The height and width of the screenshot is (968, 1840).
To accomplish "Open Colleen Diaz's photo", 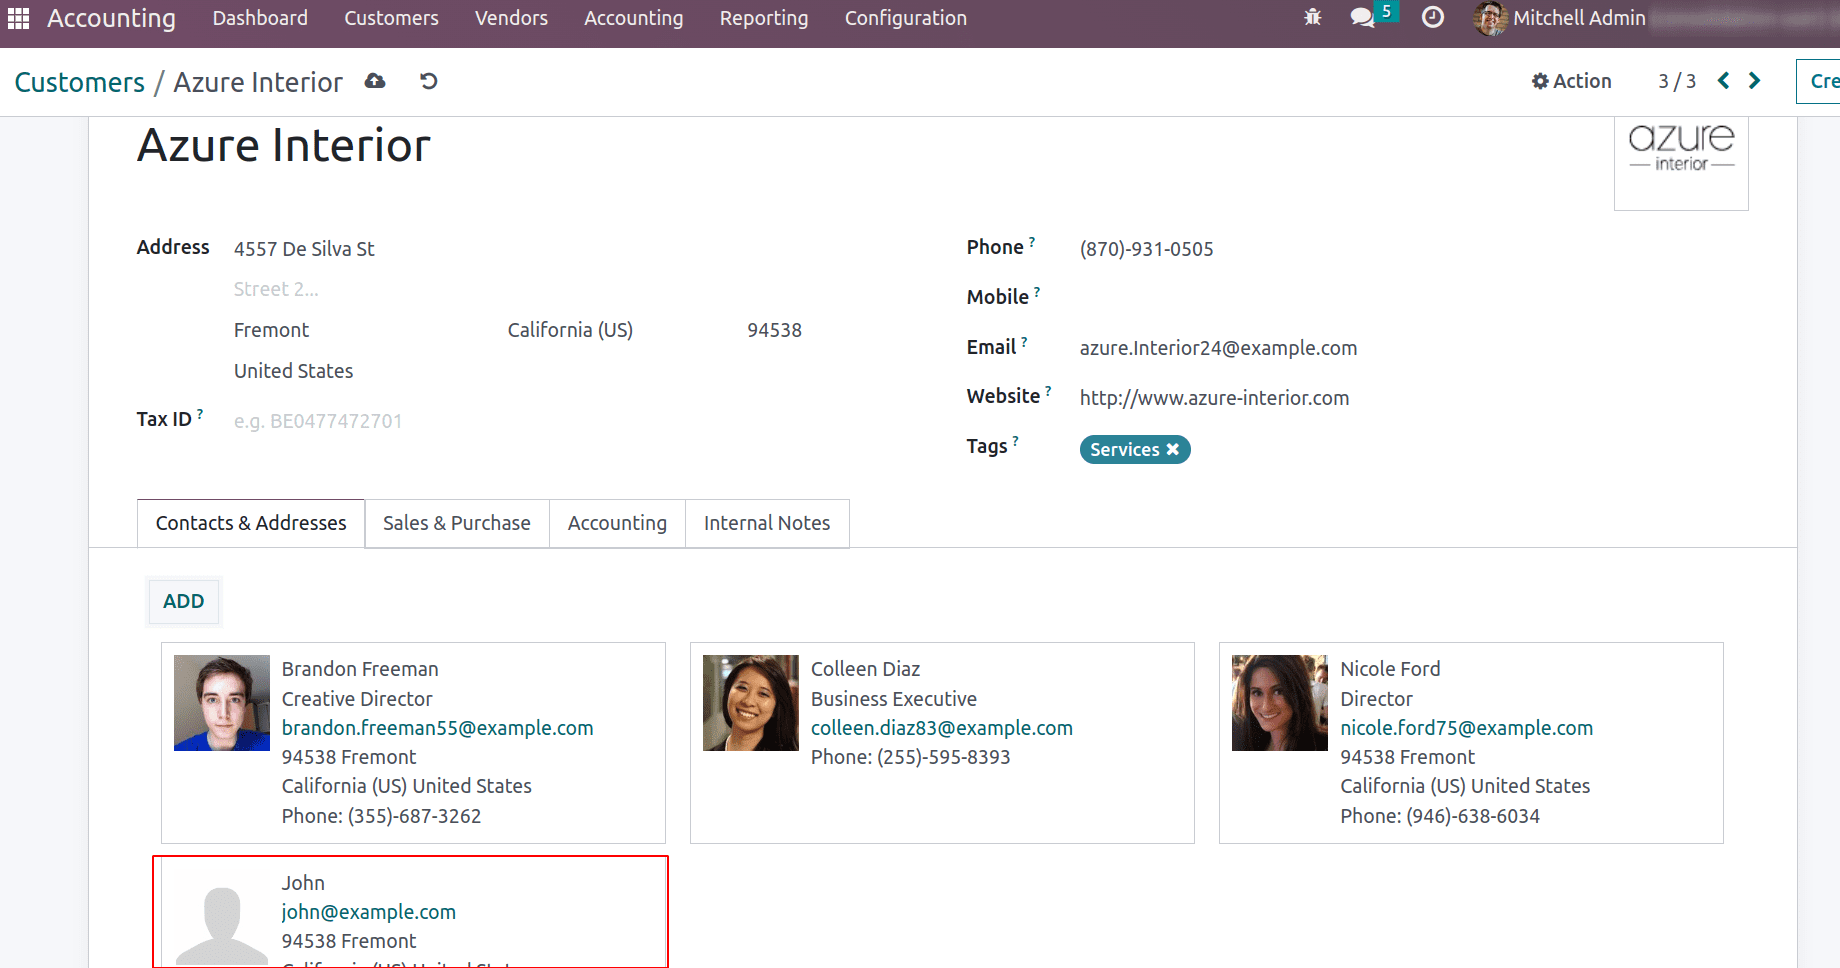I will [751, 703].
